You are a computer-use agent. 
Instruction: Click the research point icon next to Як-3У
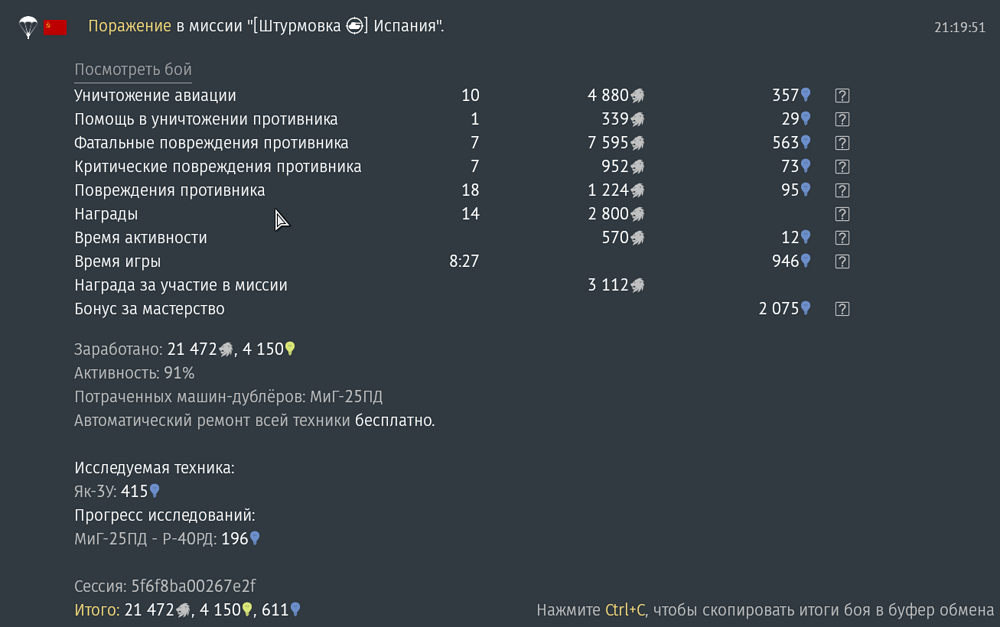tap(154, 491)
